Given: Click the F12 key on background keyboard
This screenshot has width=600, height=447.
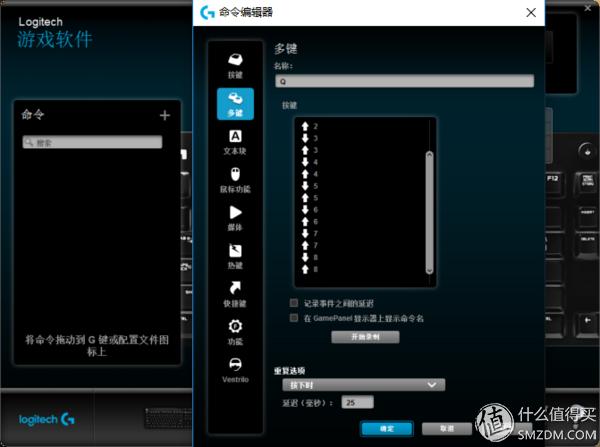Looking at the screenshot, I should click(554, 184).
